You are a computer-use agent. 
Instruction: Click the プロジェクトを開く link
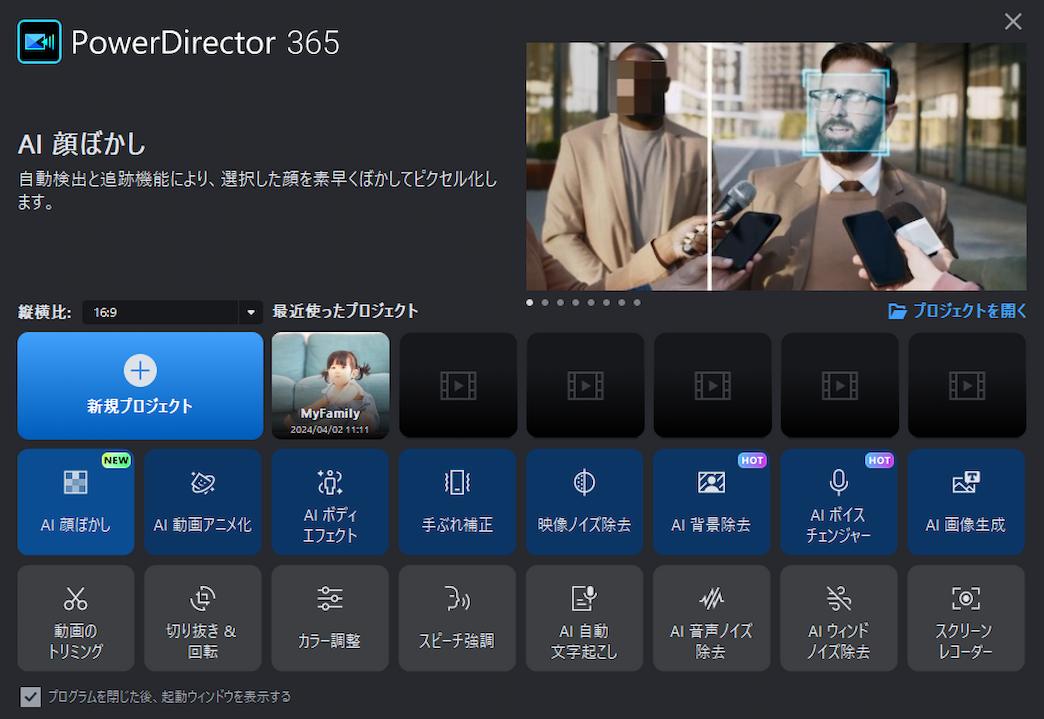pos(955,311)
